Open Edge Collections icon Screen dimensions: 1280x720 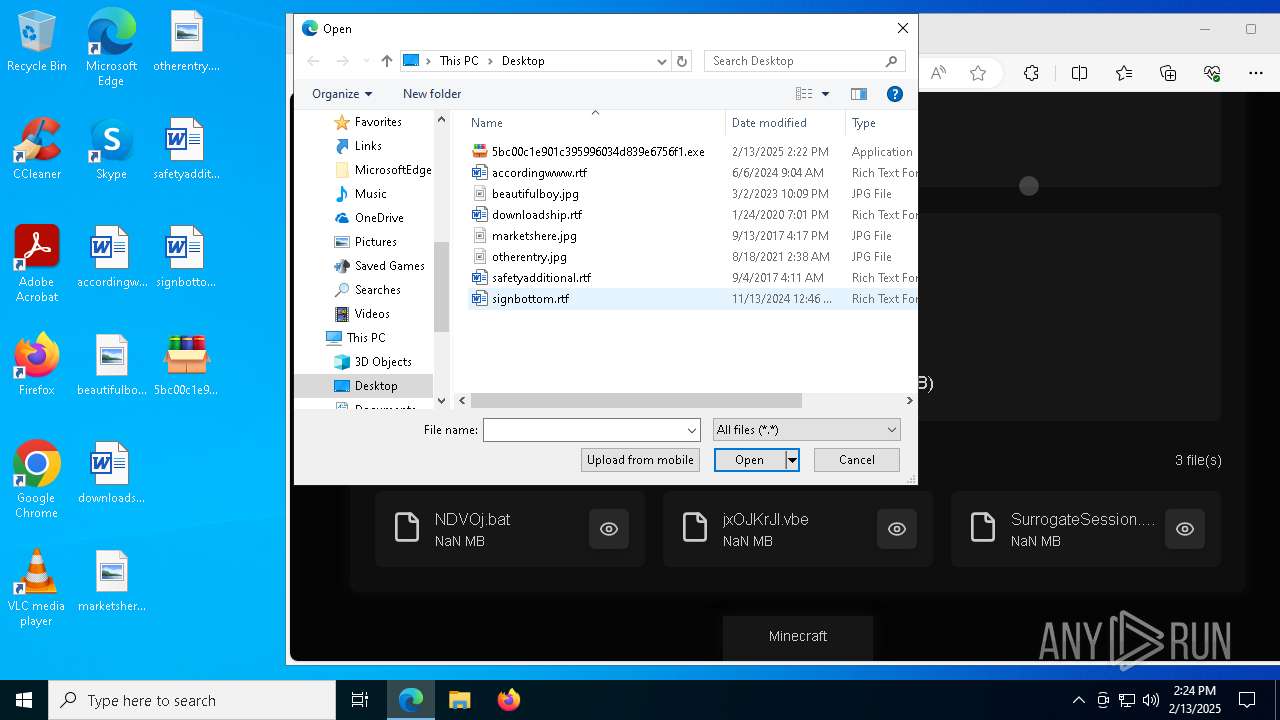click(x=1168, y=73)
